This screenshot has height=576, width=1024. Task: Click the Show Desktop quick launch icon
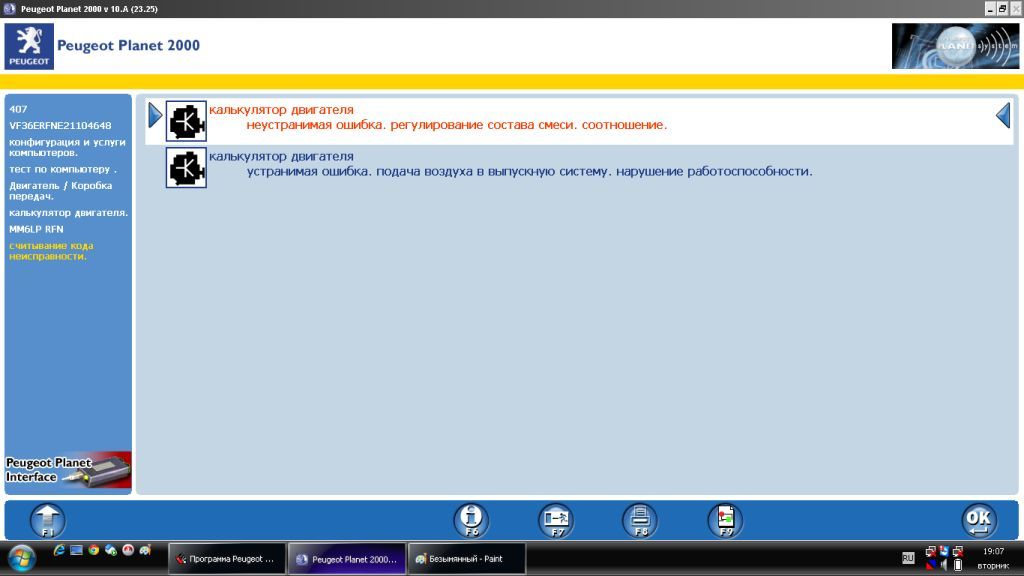[x=76, y=551]
